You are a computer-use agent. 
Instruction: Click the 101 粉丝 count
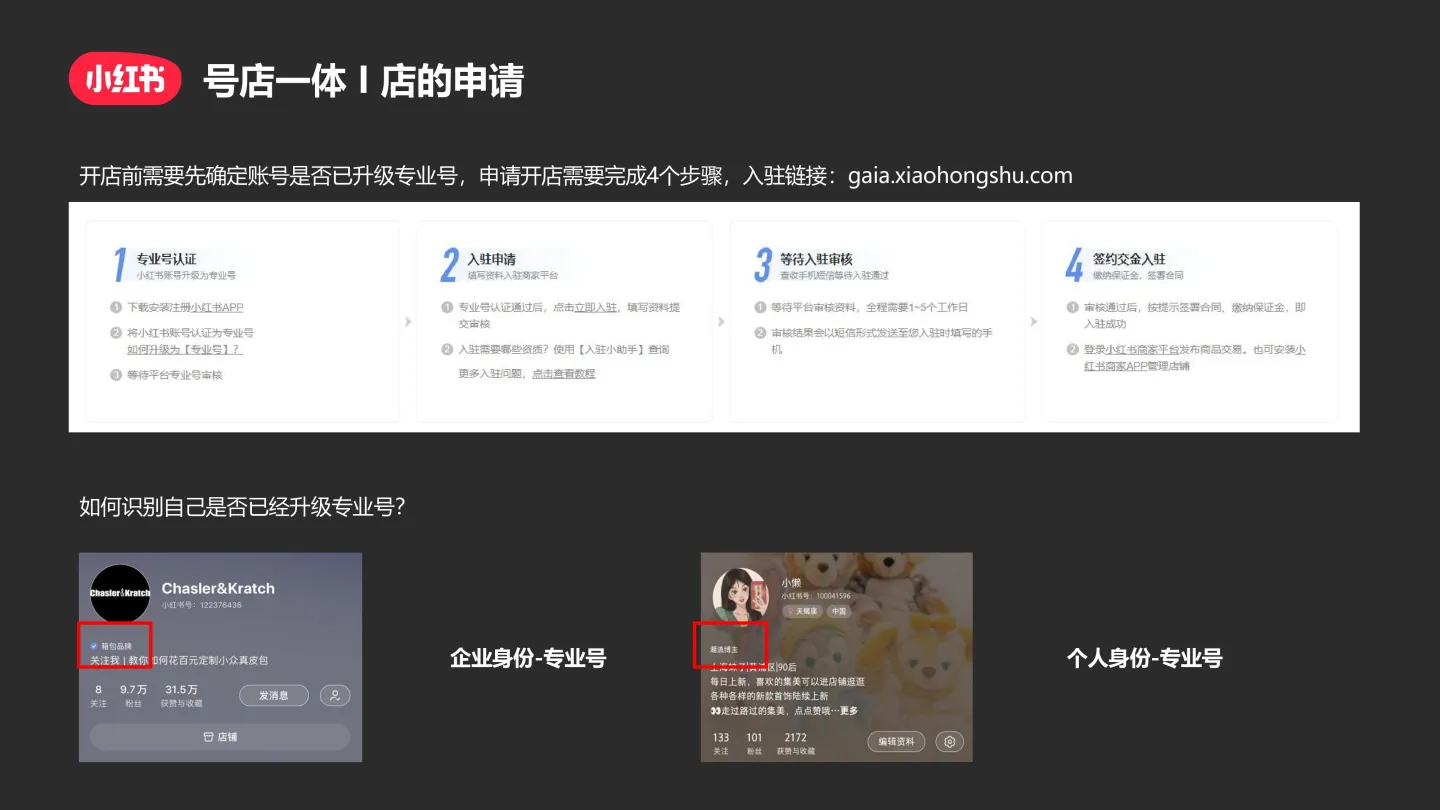754,743
